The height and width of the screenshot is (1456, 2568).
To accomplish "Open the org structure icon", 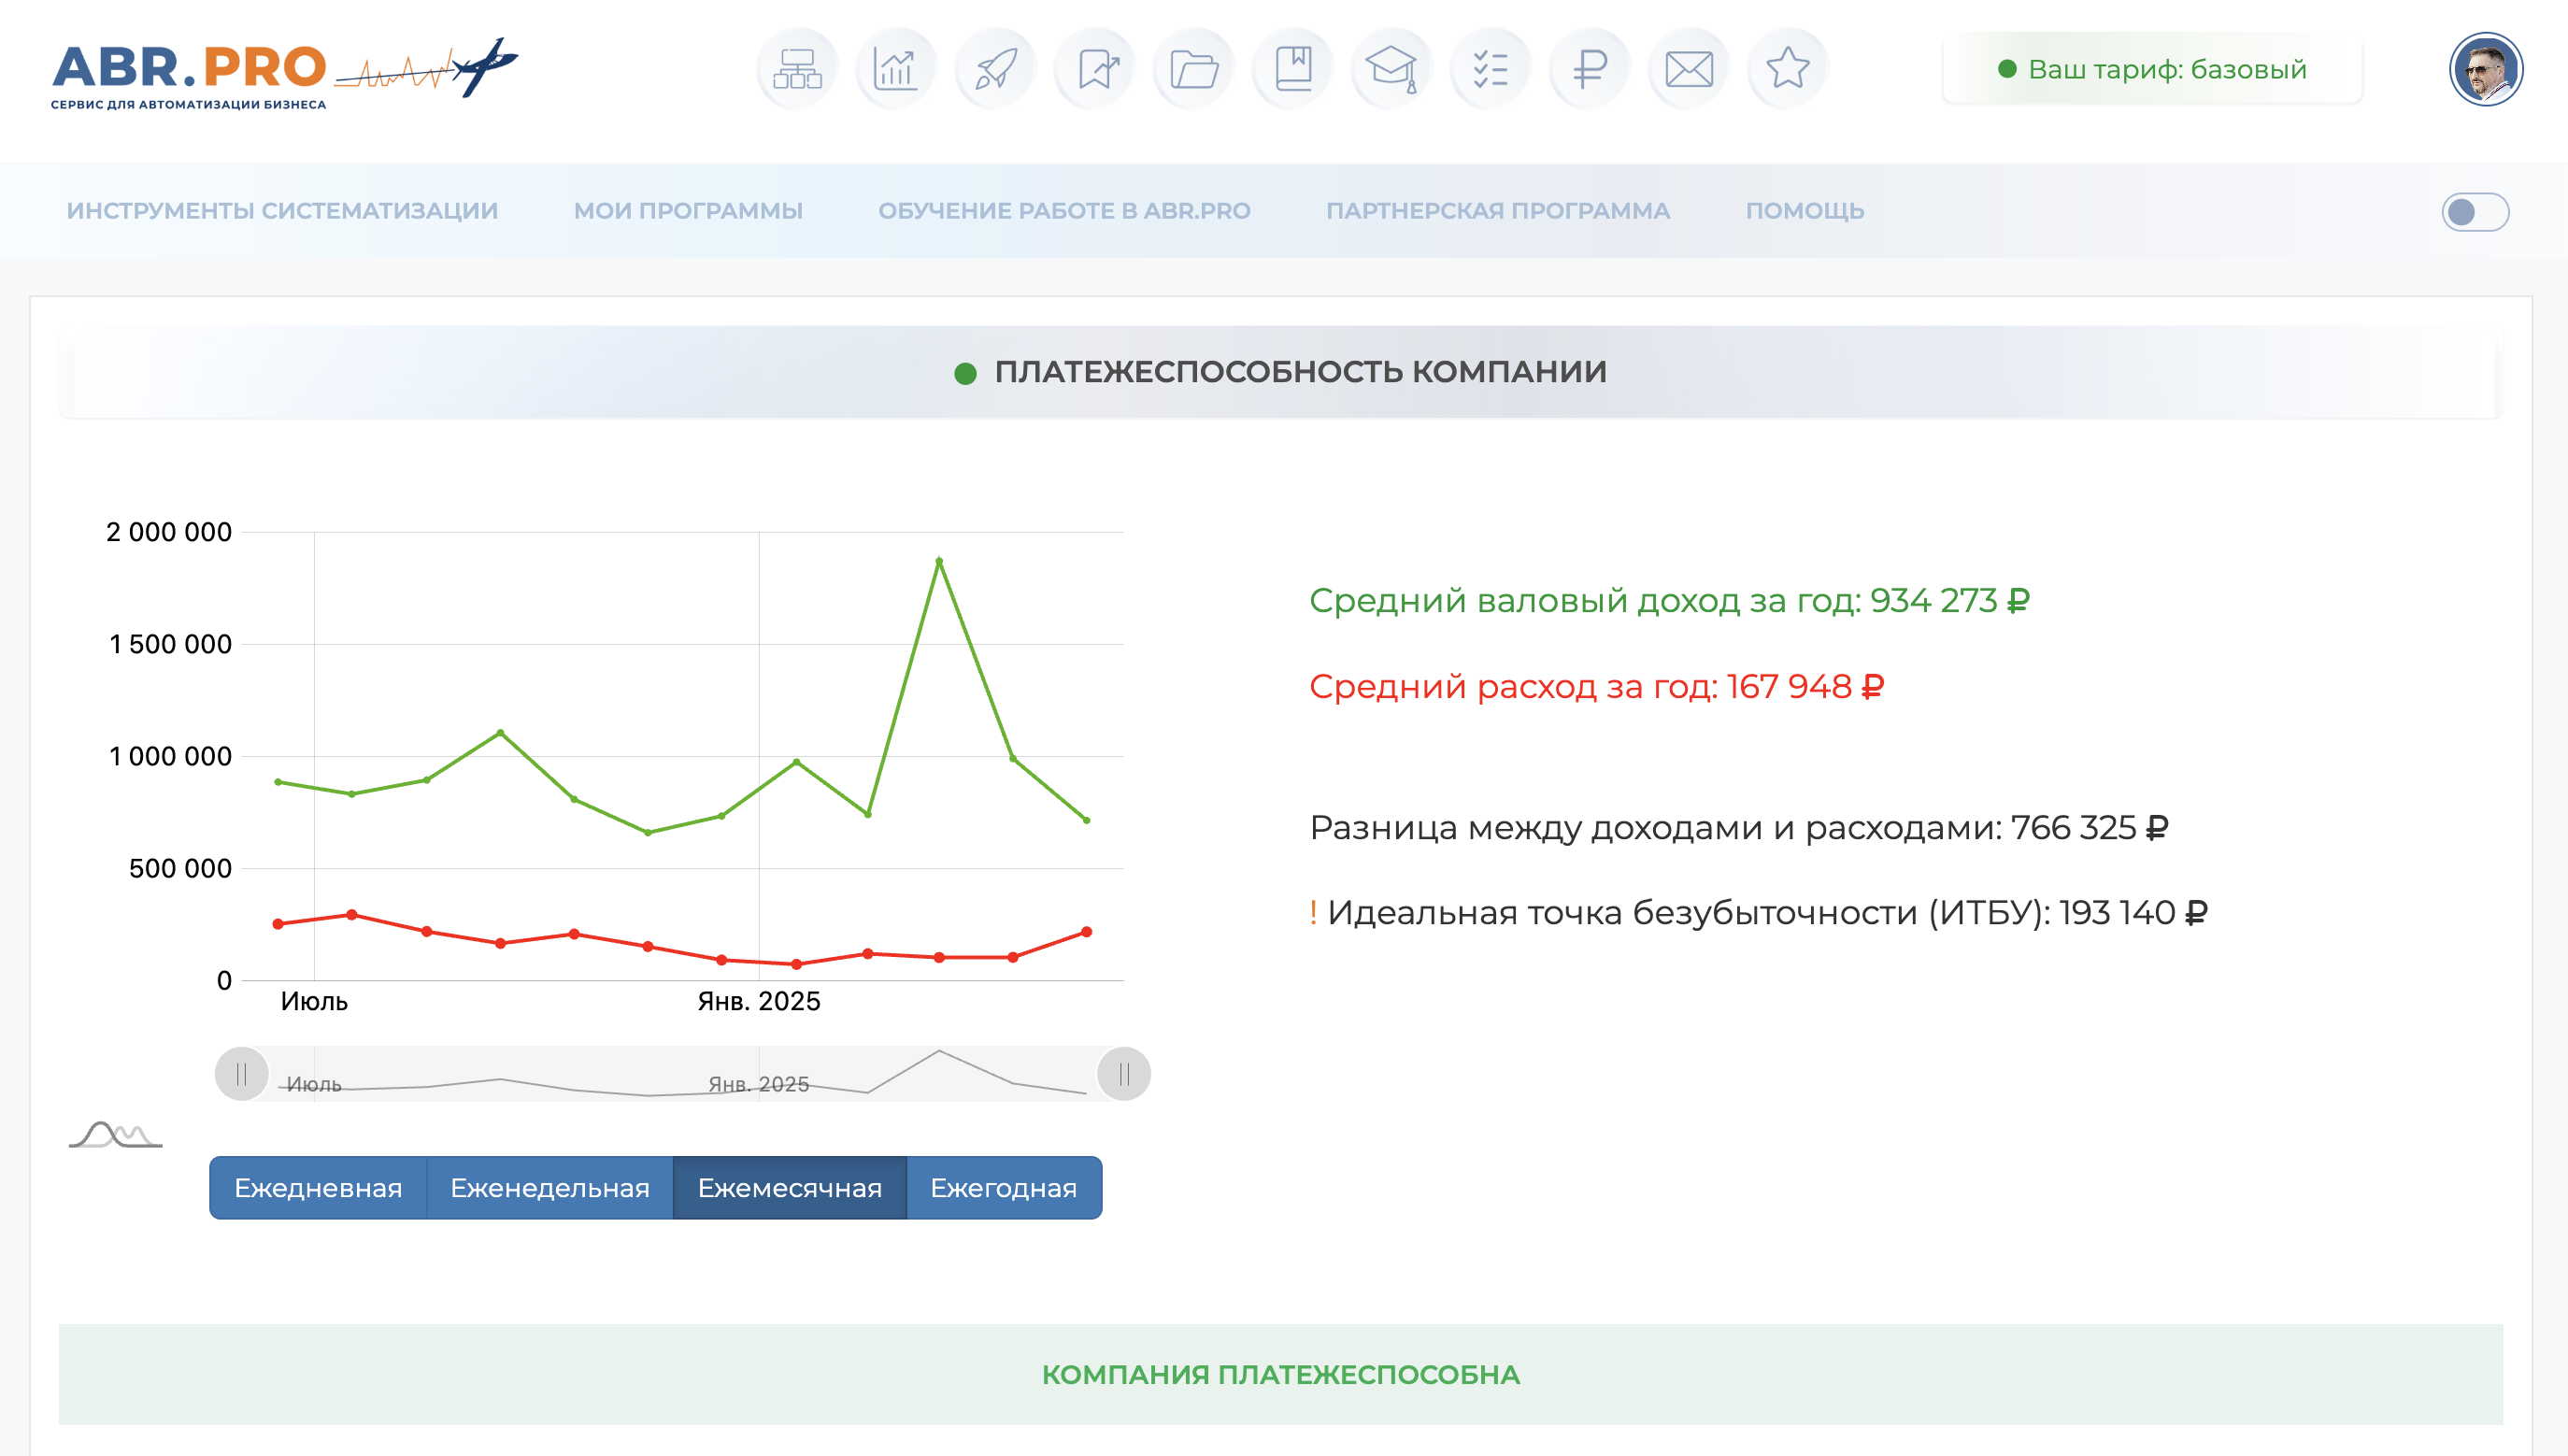I will pyautogui.click(x=797, y=69).
